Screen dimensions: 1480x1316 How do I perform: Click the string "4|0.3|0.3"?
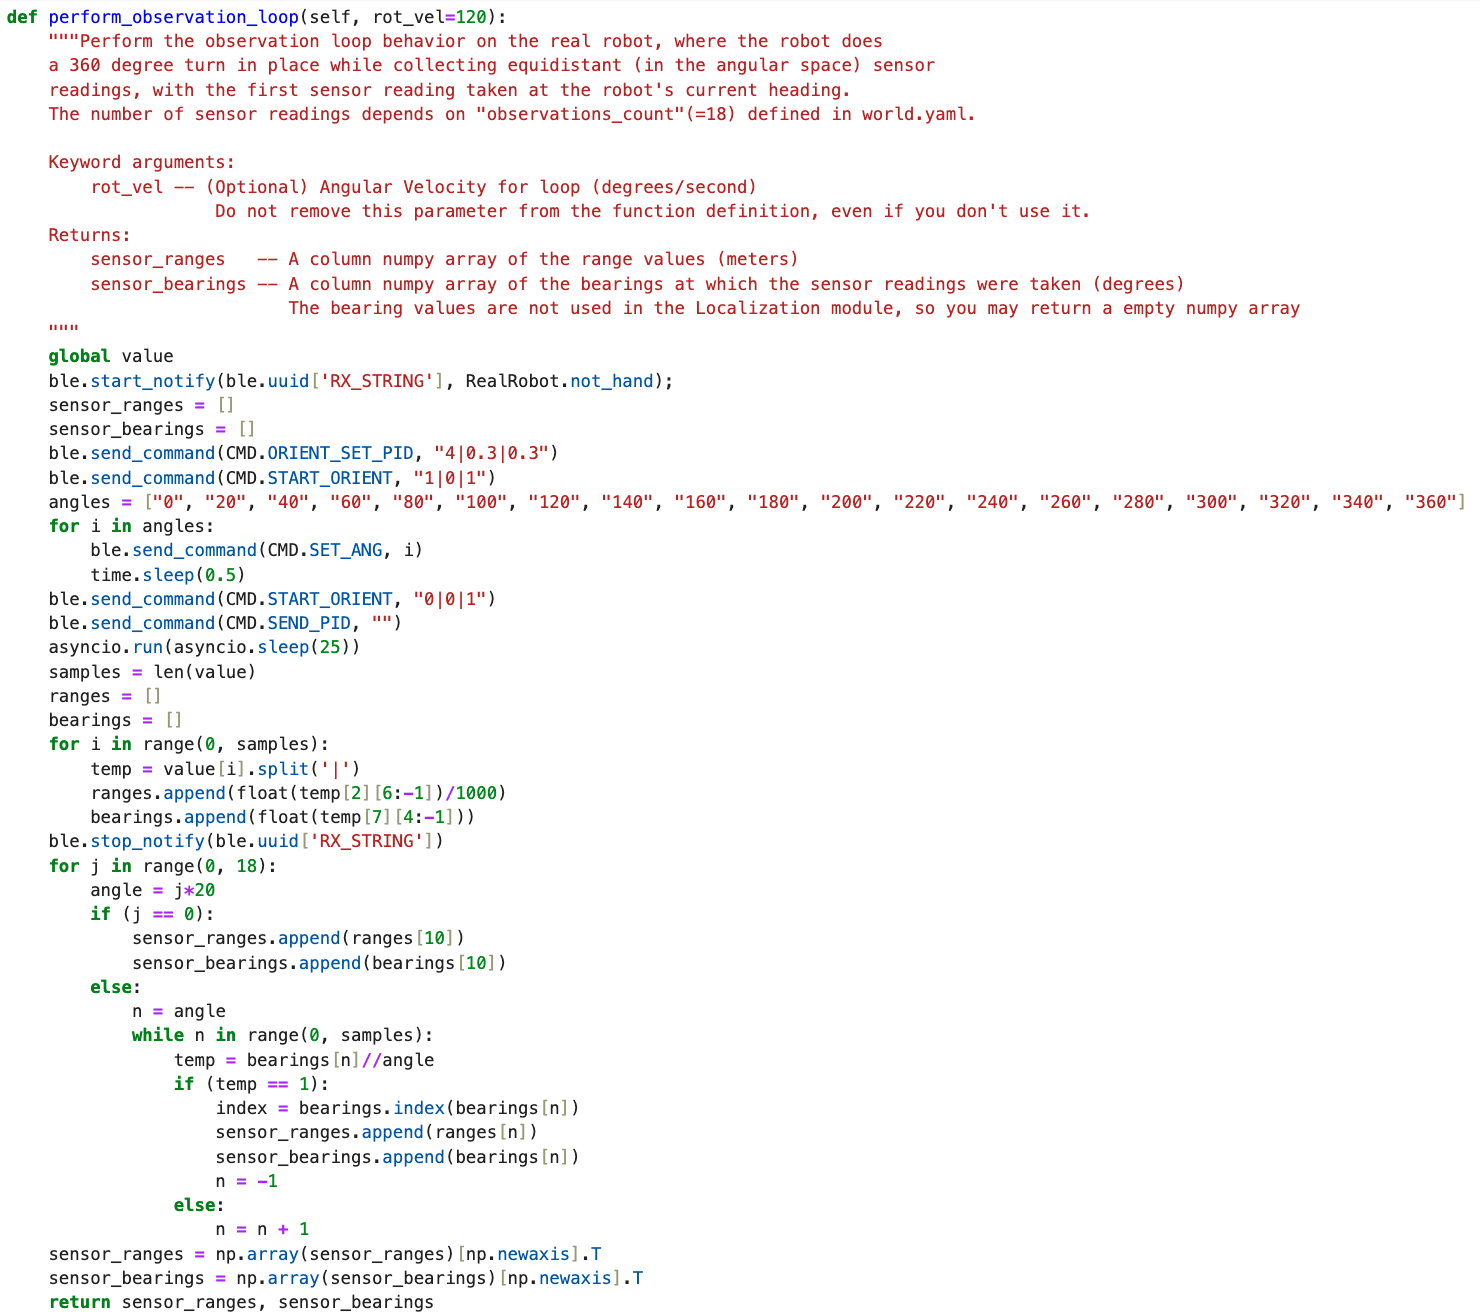[x=491, y=453]
